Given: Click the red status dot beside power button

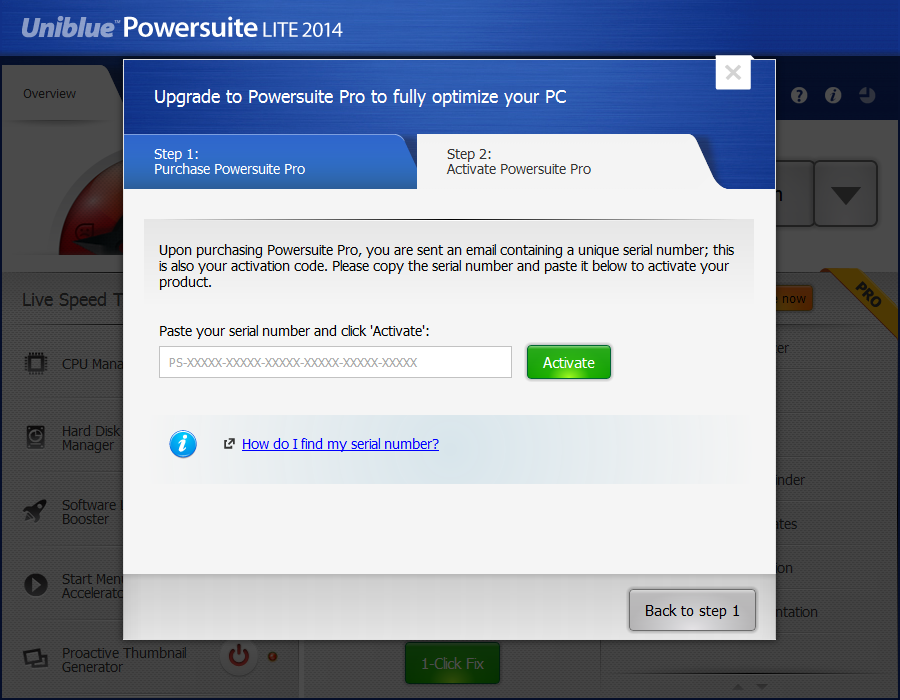Looking at the screenshot, I should click(273, 656).
